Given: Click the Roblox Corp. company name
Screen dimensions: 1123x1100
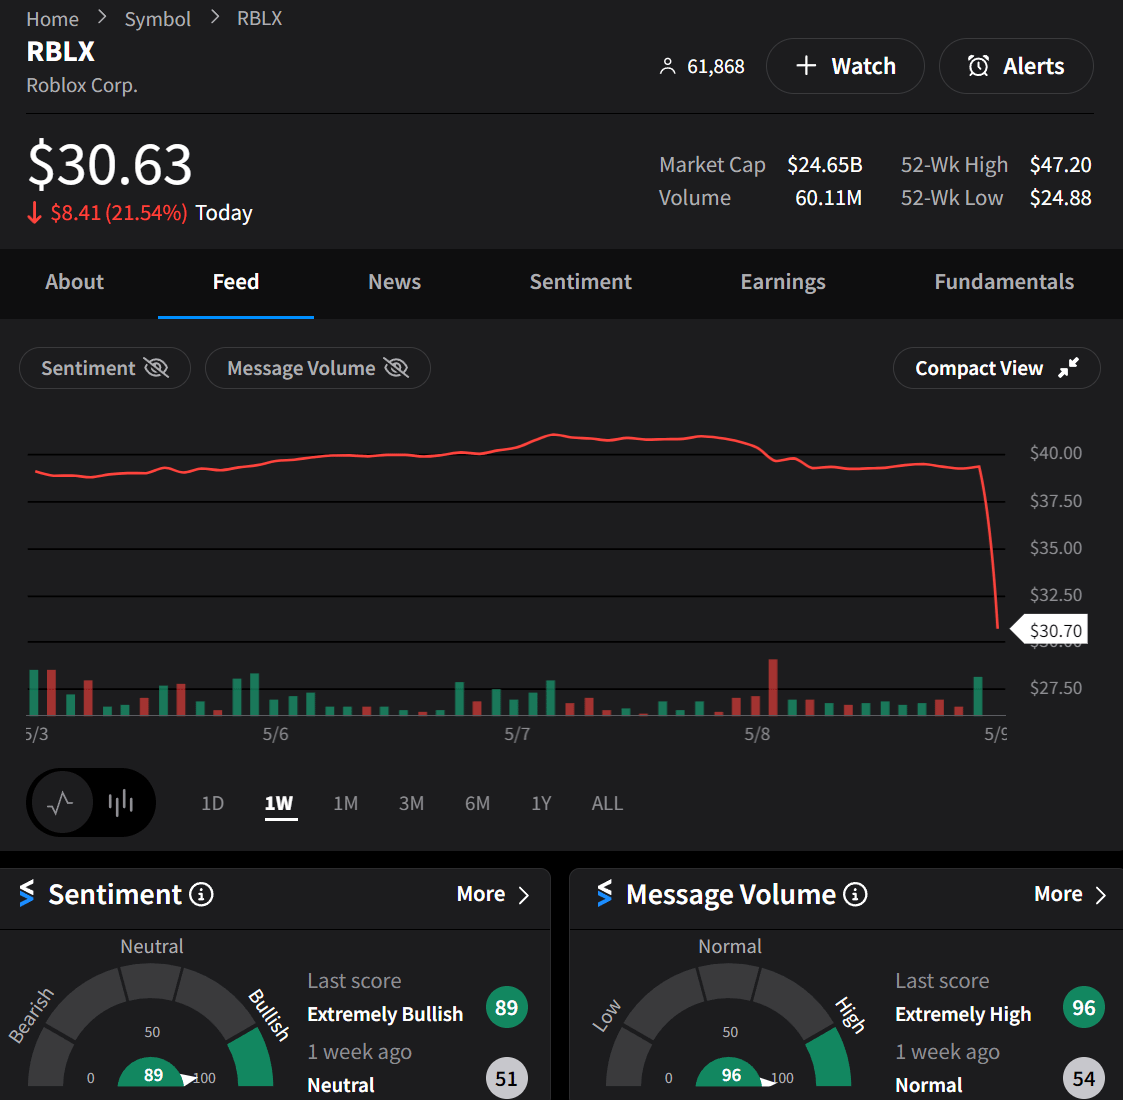Looking at the screenshot, I should [82, 85].
